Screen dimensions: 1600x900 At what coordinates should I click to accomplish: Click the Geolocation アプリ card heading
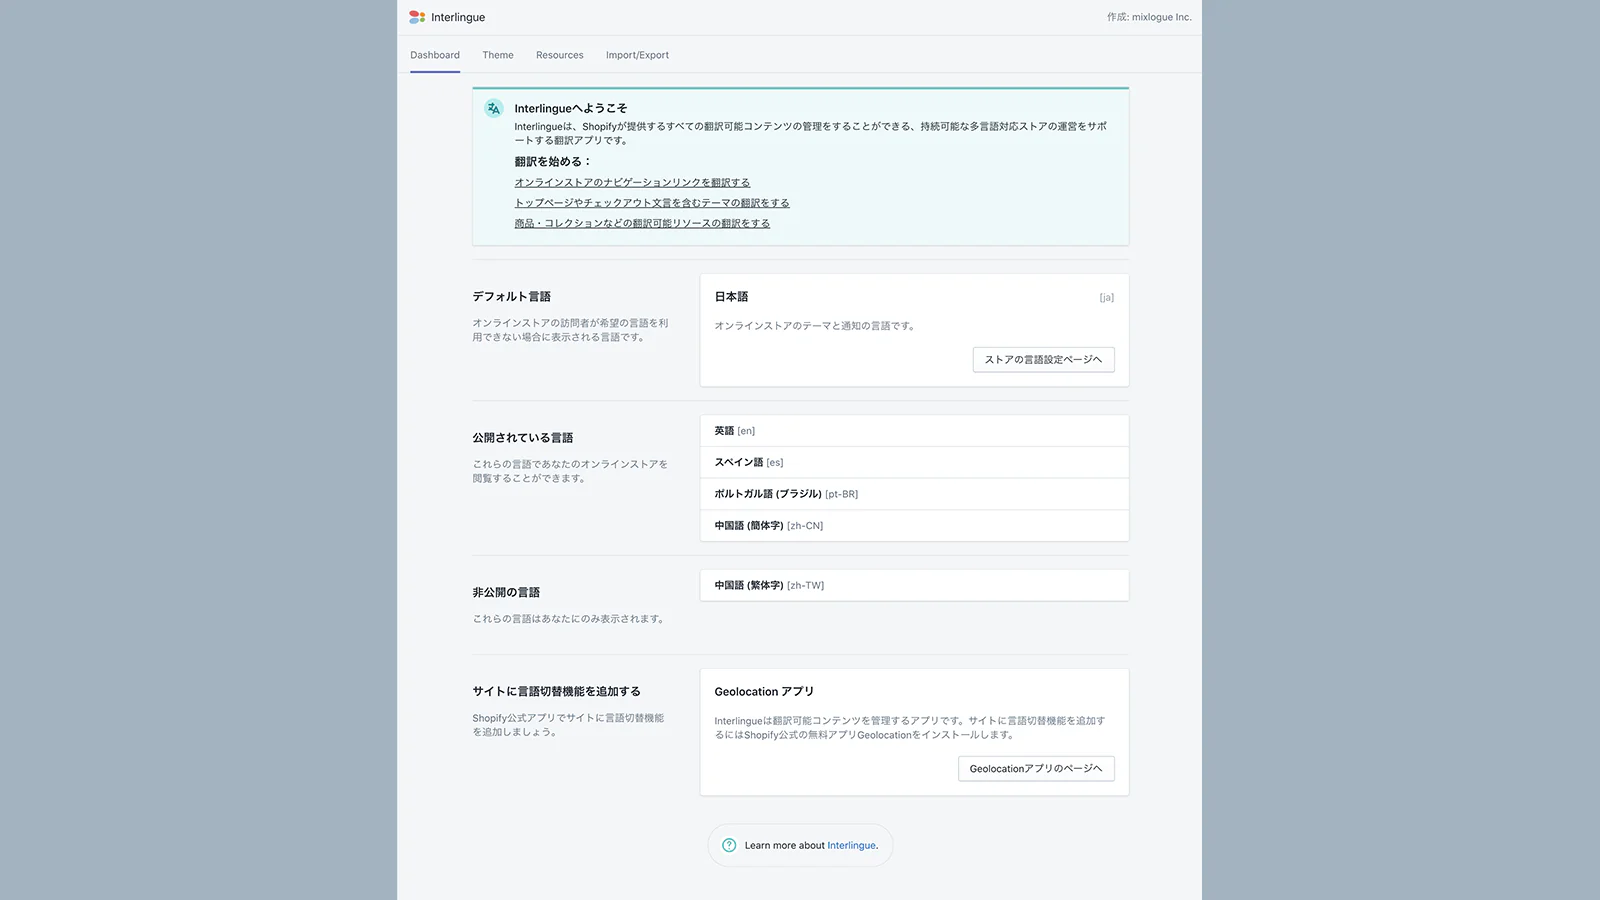[x=764, y=691]
